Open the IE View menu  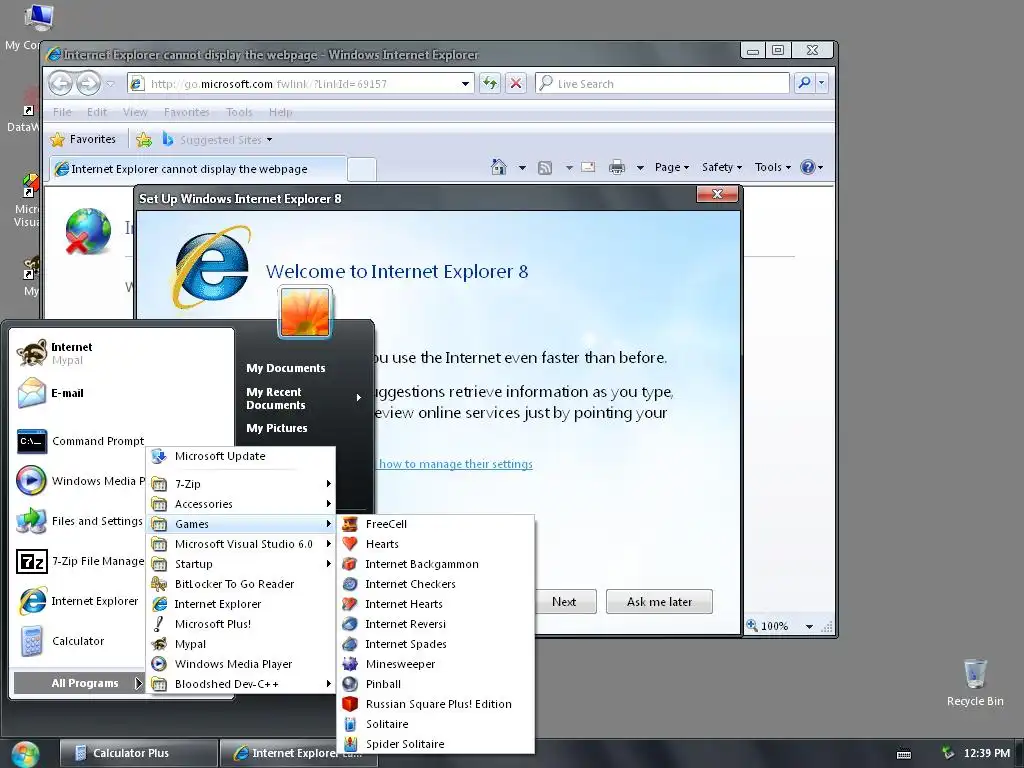coord(135,112)
